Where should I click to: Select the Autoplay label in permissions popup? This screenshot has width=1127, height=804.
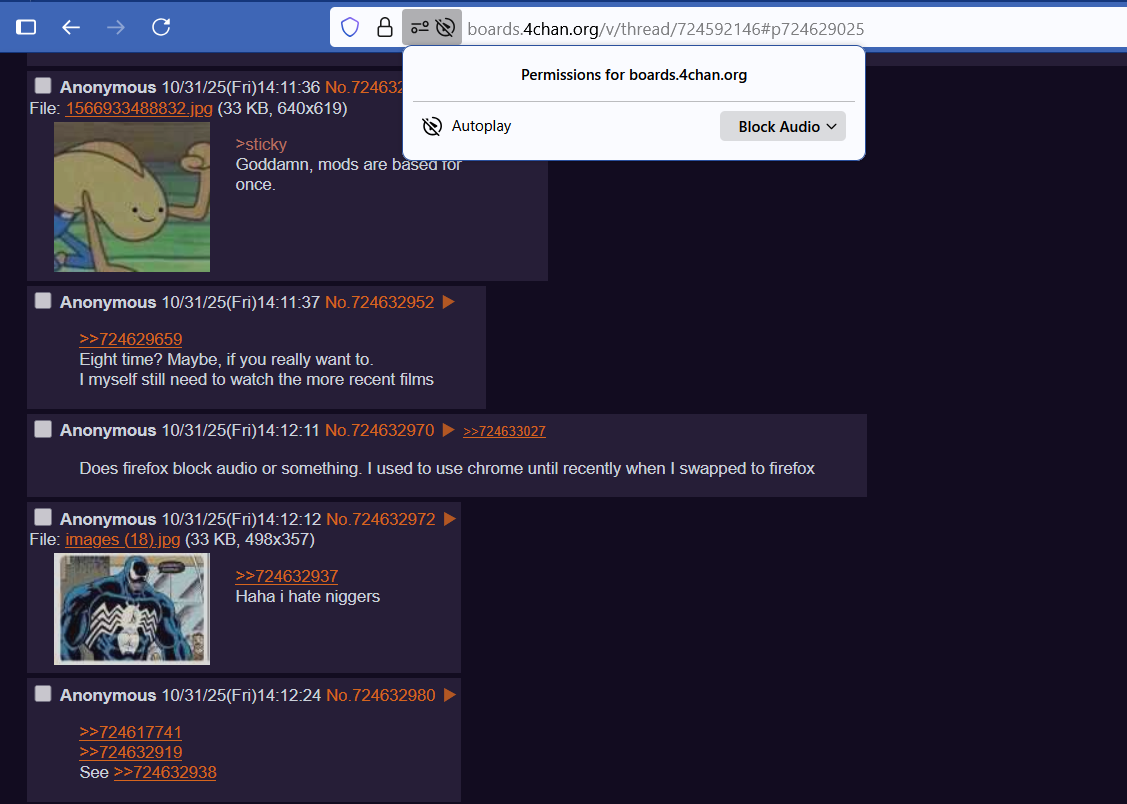pos(482,126)
